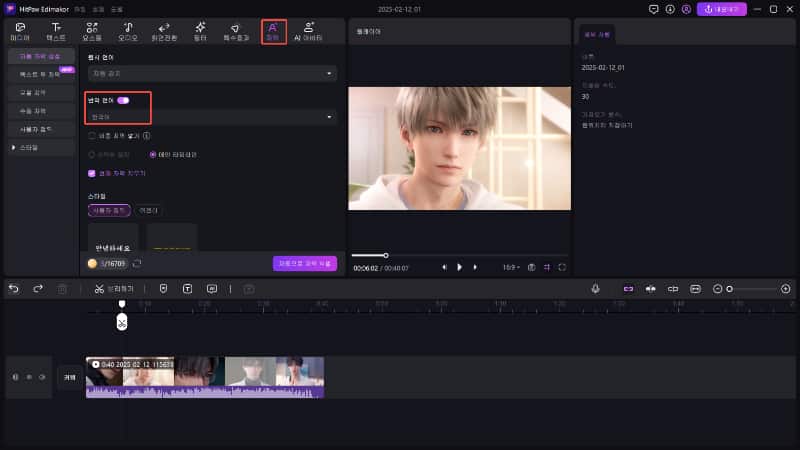Toggle the translation language switch
The height and width of the screenshot is (450, 800).
point(124,101)
